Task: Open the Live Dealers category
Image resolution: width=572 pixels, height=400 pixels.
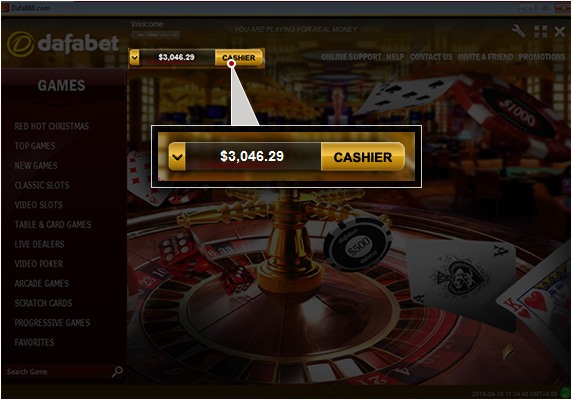Action: tap(39, 244)
